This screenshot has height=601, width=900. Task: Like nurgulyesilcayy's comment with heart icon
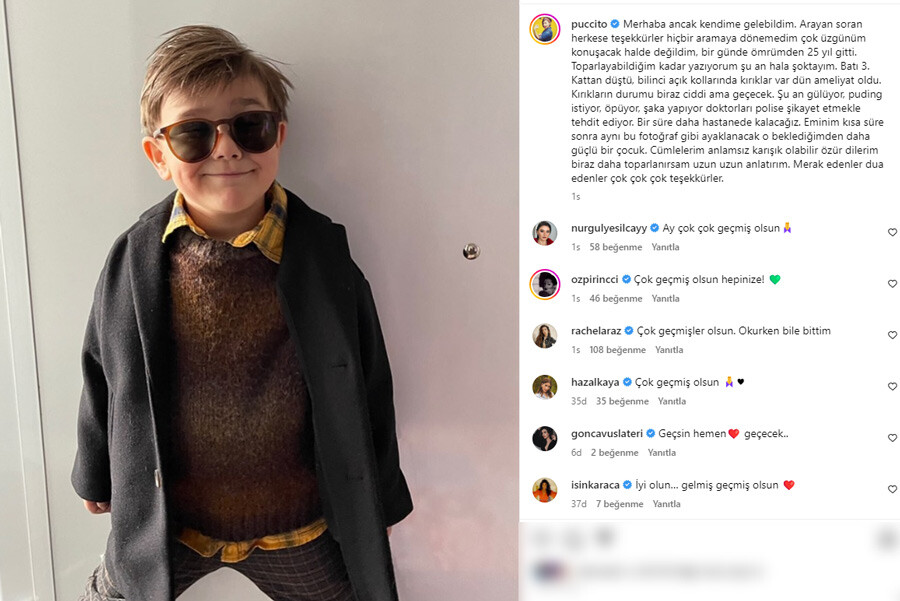892,232
